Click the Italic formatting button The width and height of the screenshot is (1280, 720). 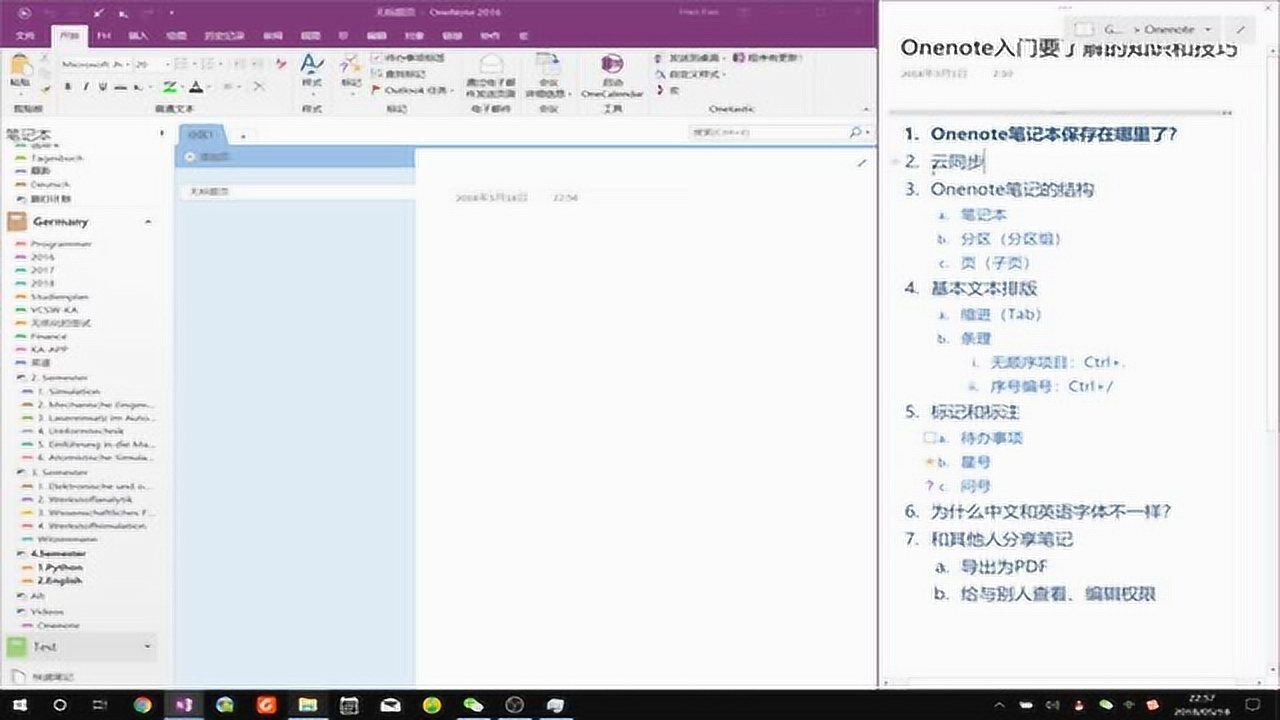coord(85,87)
